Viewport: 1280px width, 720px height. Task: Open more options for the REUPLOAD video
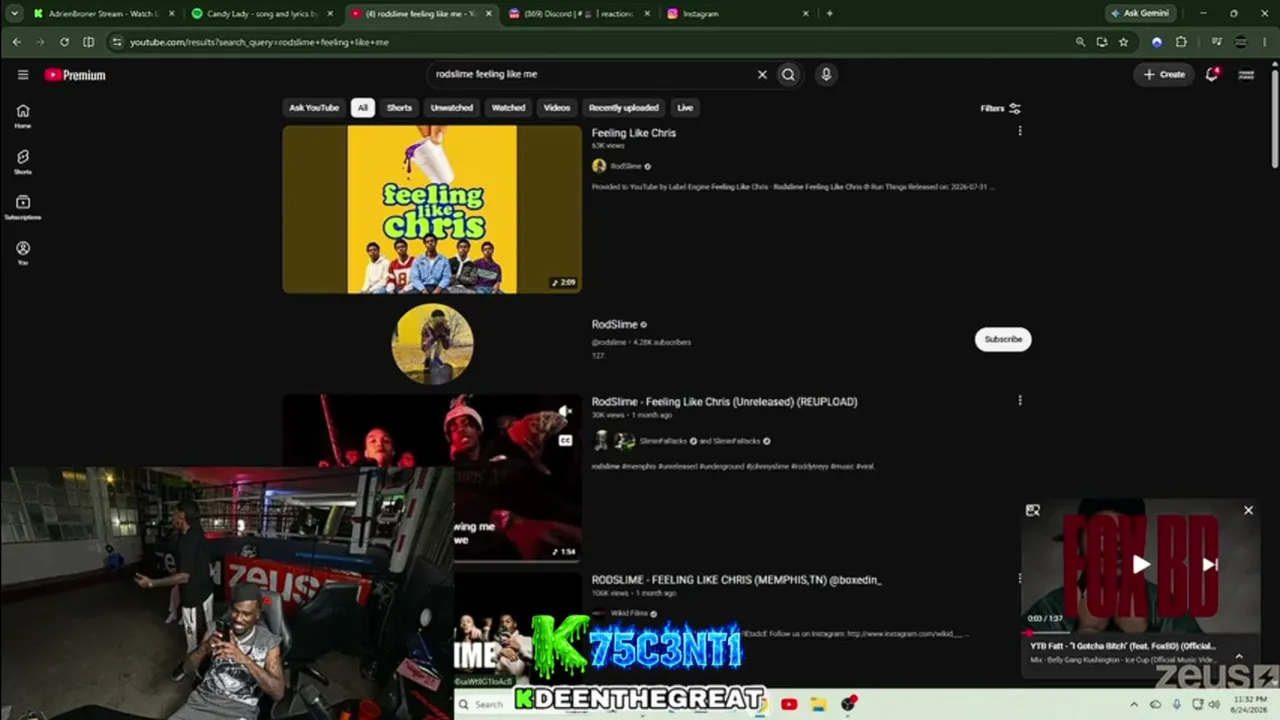click(x=1020, y=400)
